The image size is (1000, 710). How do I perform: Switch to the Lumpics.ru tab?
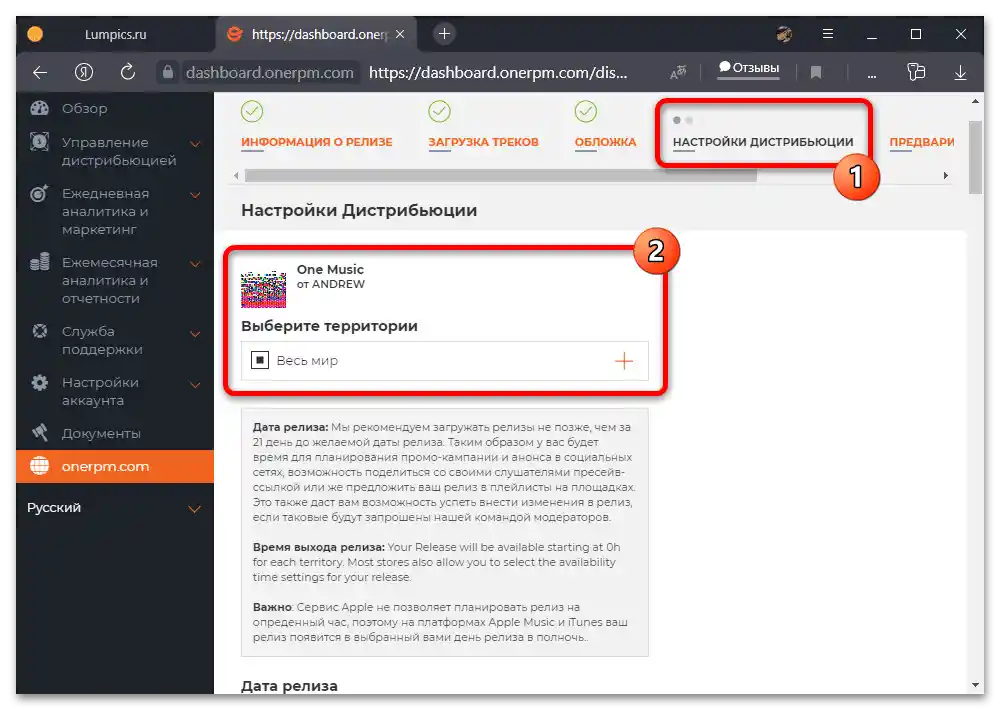coord(115,34)
